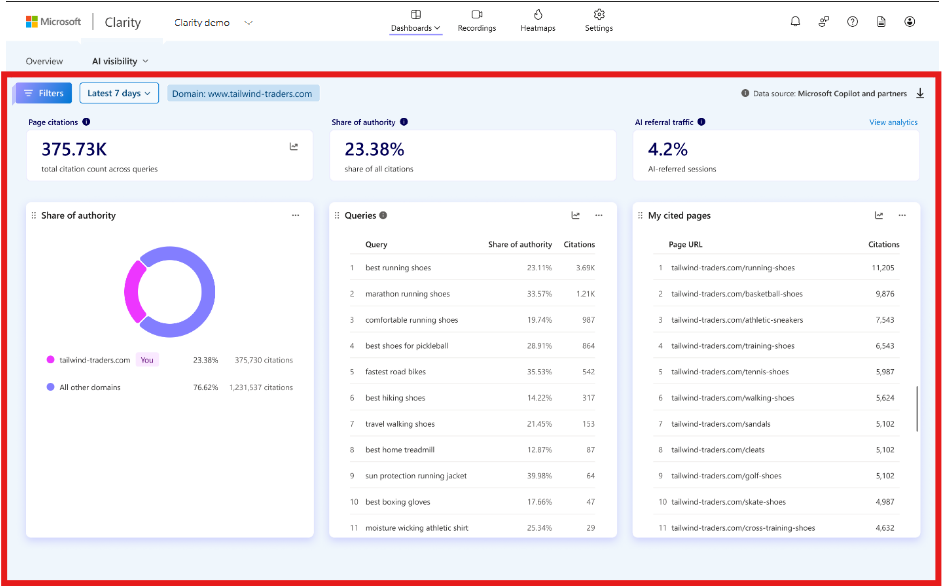
Task: Select the 'best home treadmill' query
Action: [472, 450]
